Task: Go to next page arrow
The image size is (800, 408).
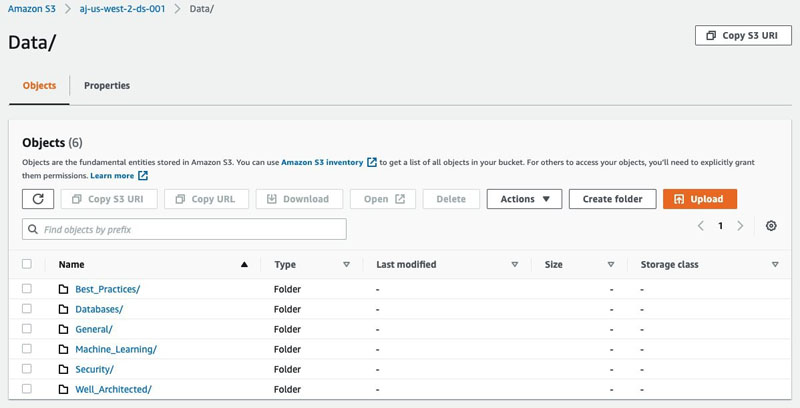Action: (x=740, y=225)
